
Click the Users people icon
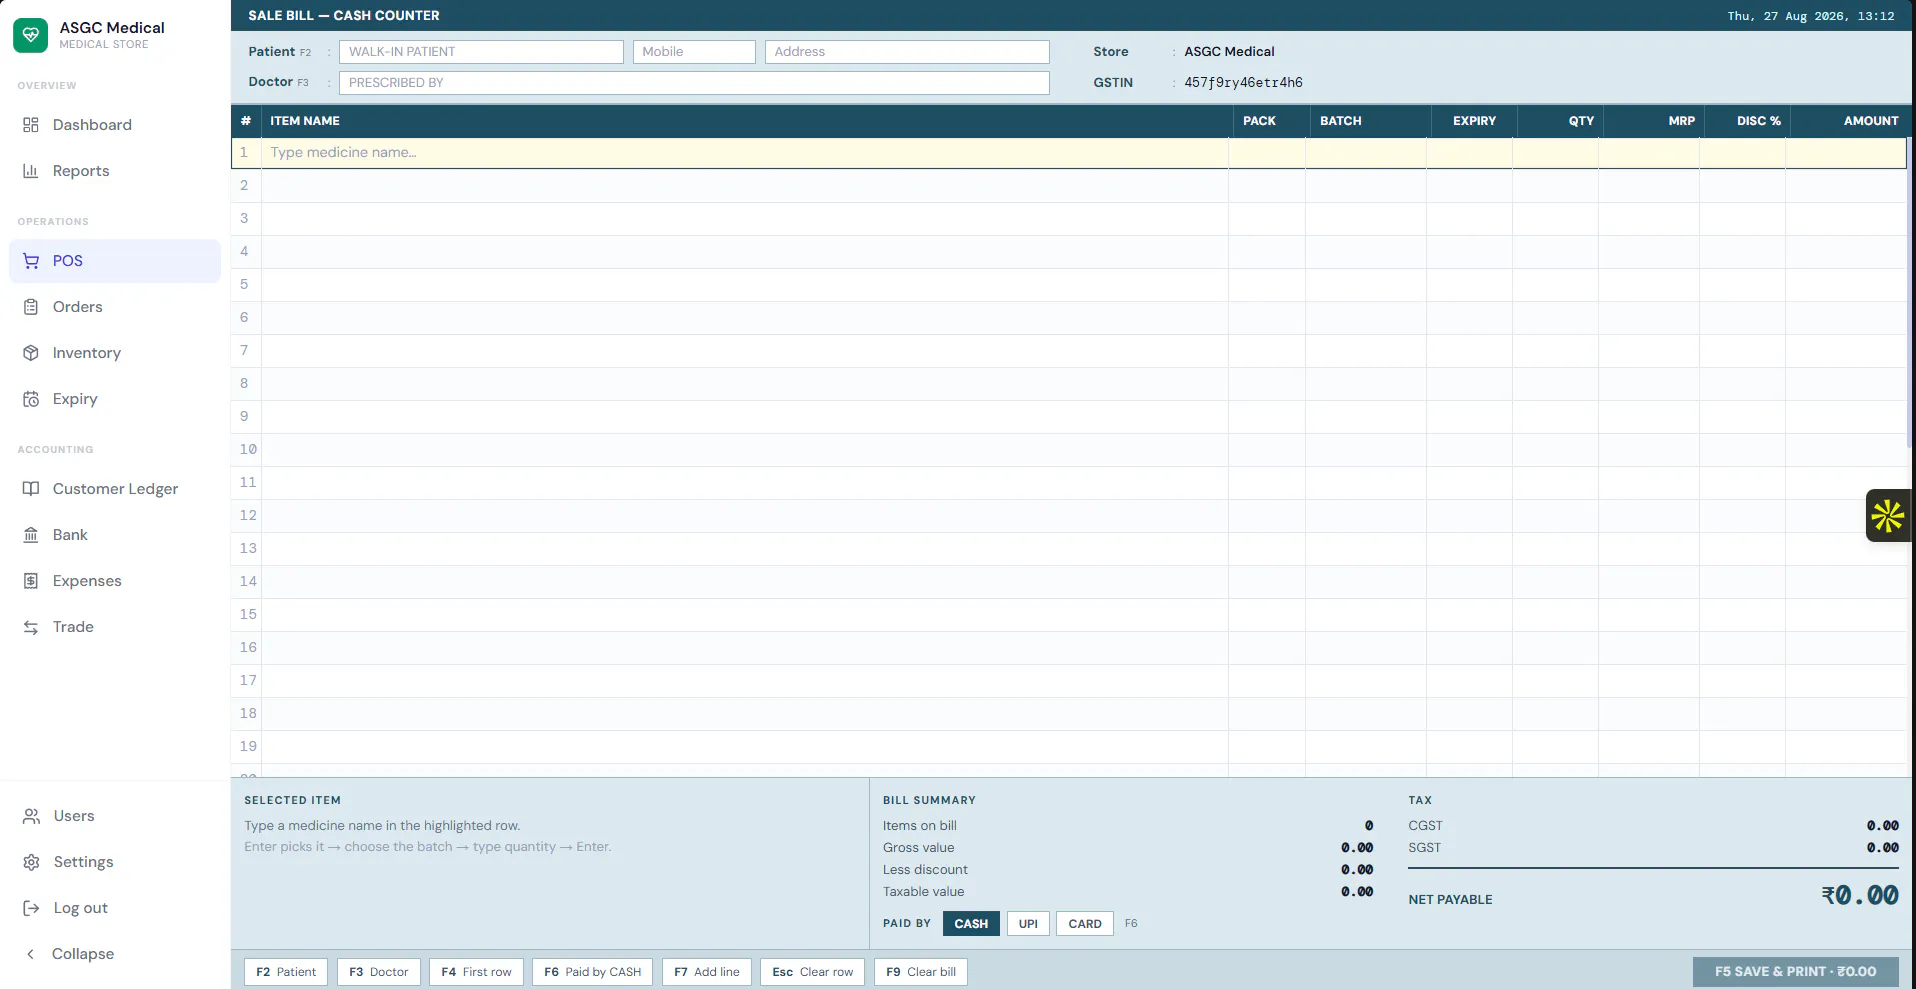click(32, 816)
